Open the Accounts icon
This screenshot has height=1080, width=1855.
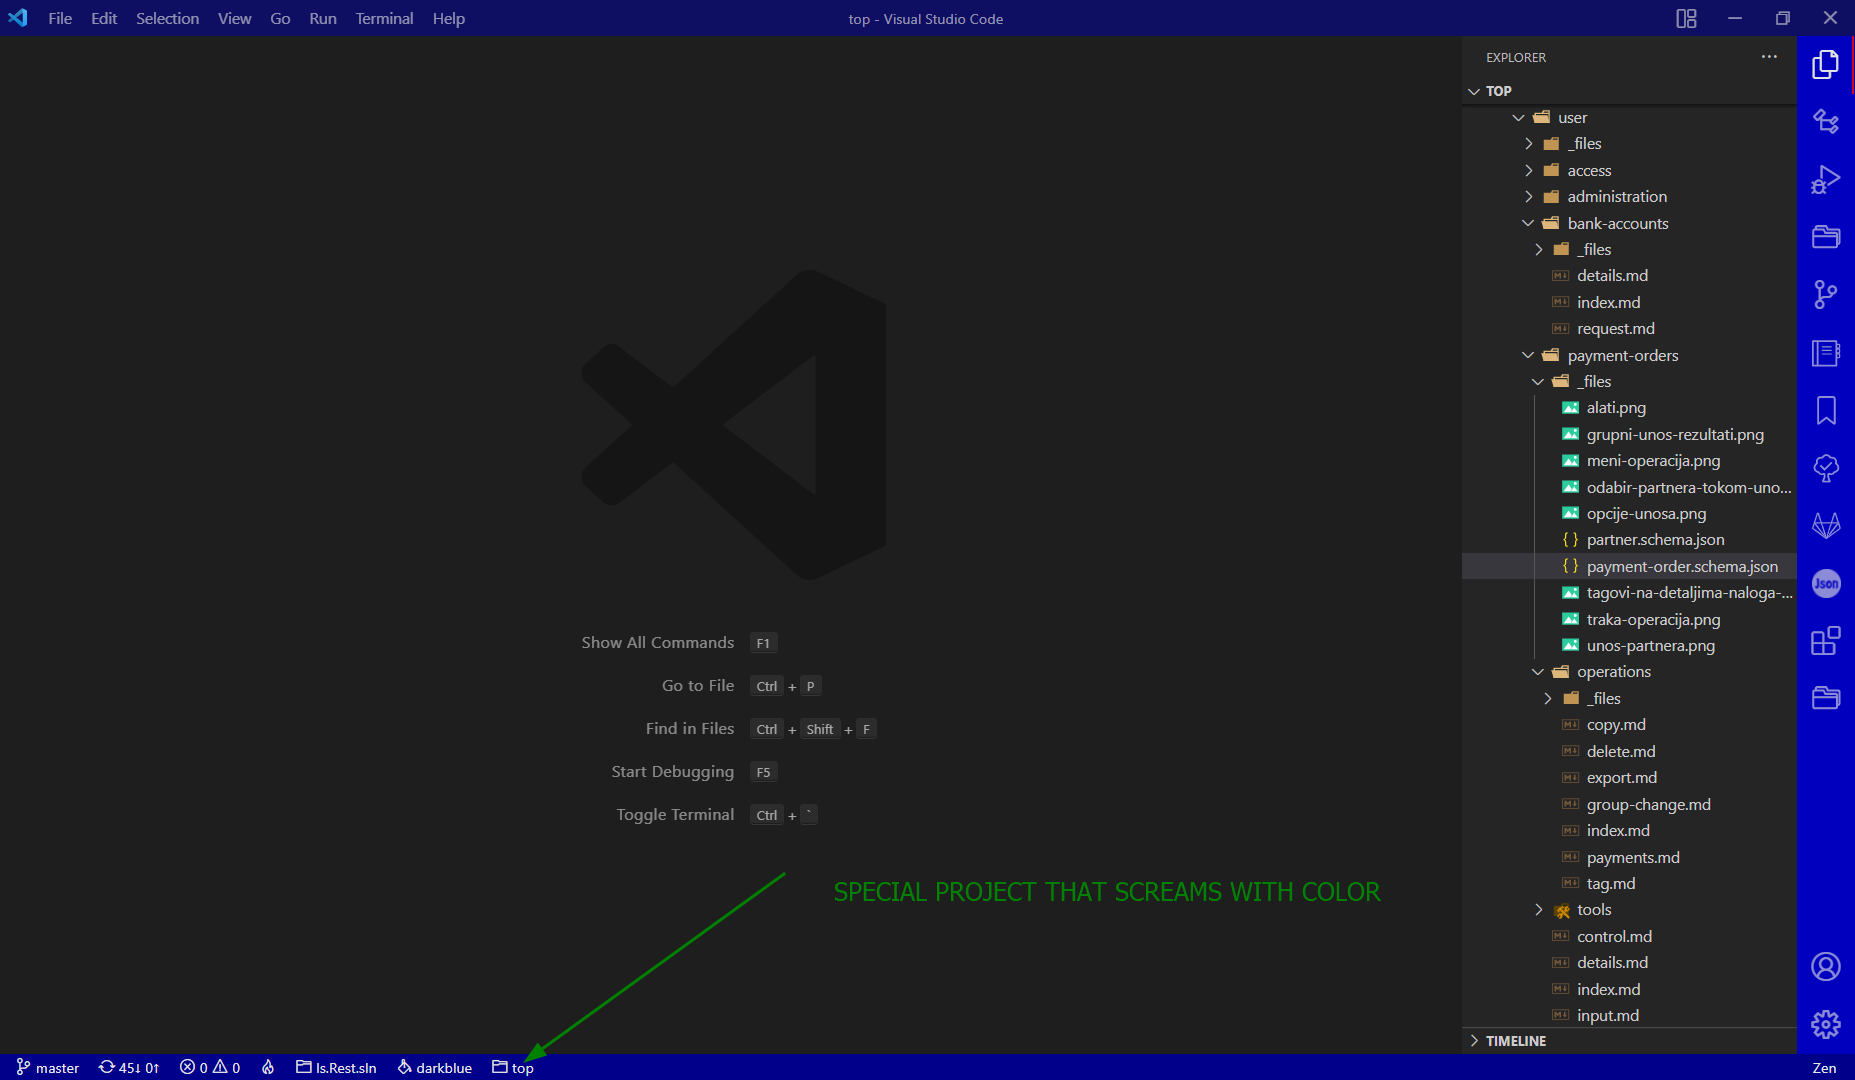pyautogui.click(x=1826, y=967)
